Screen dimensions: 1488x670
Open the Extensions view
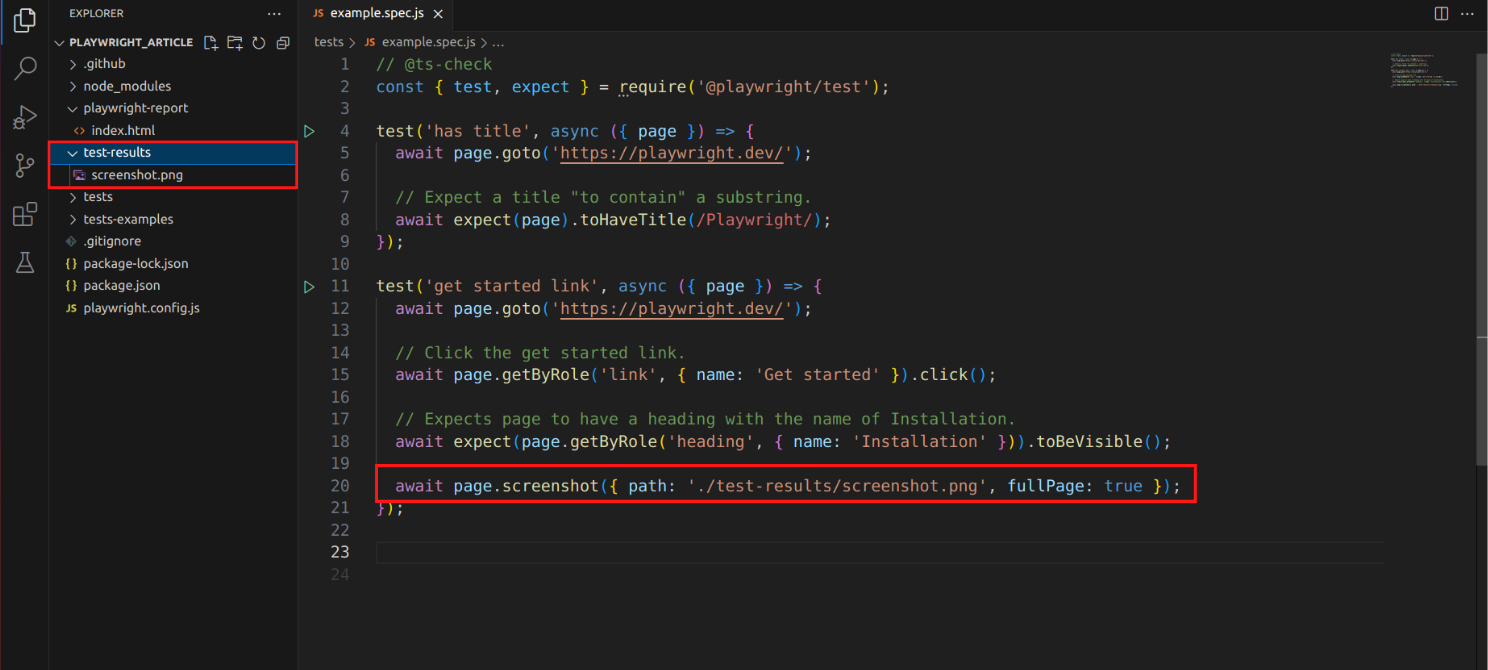tap(25, 214)
